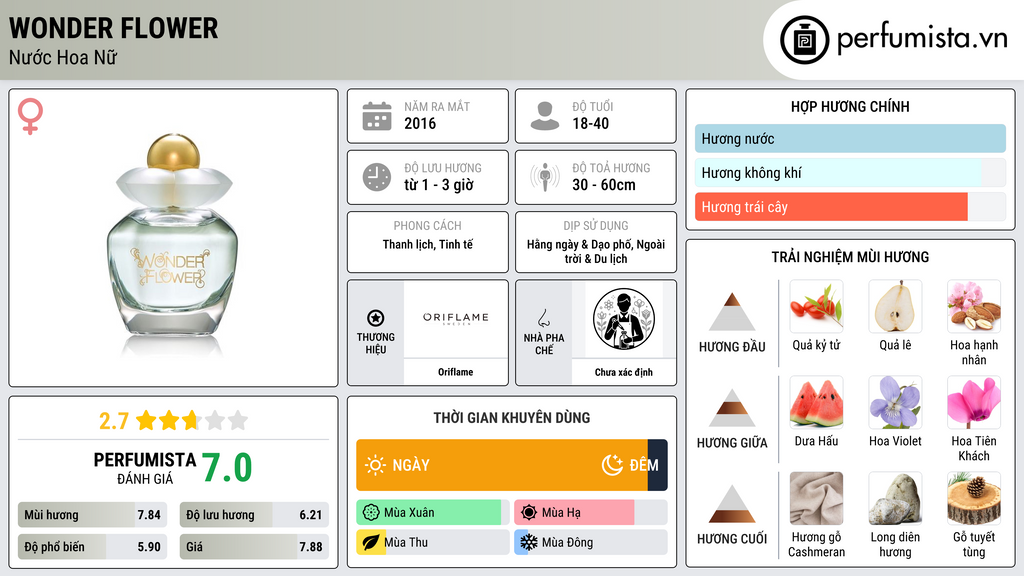Click the age range 18-40 value

[x=590, y=123]
